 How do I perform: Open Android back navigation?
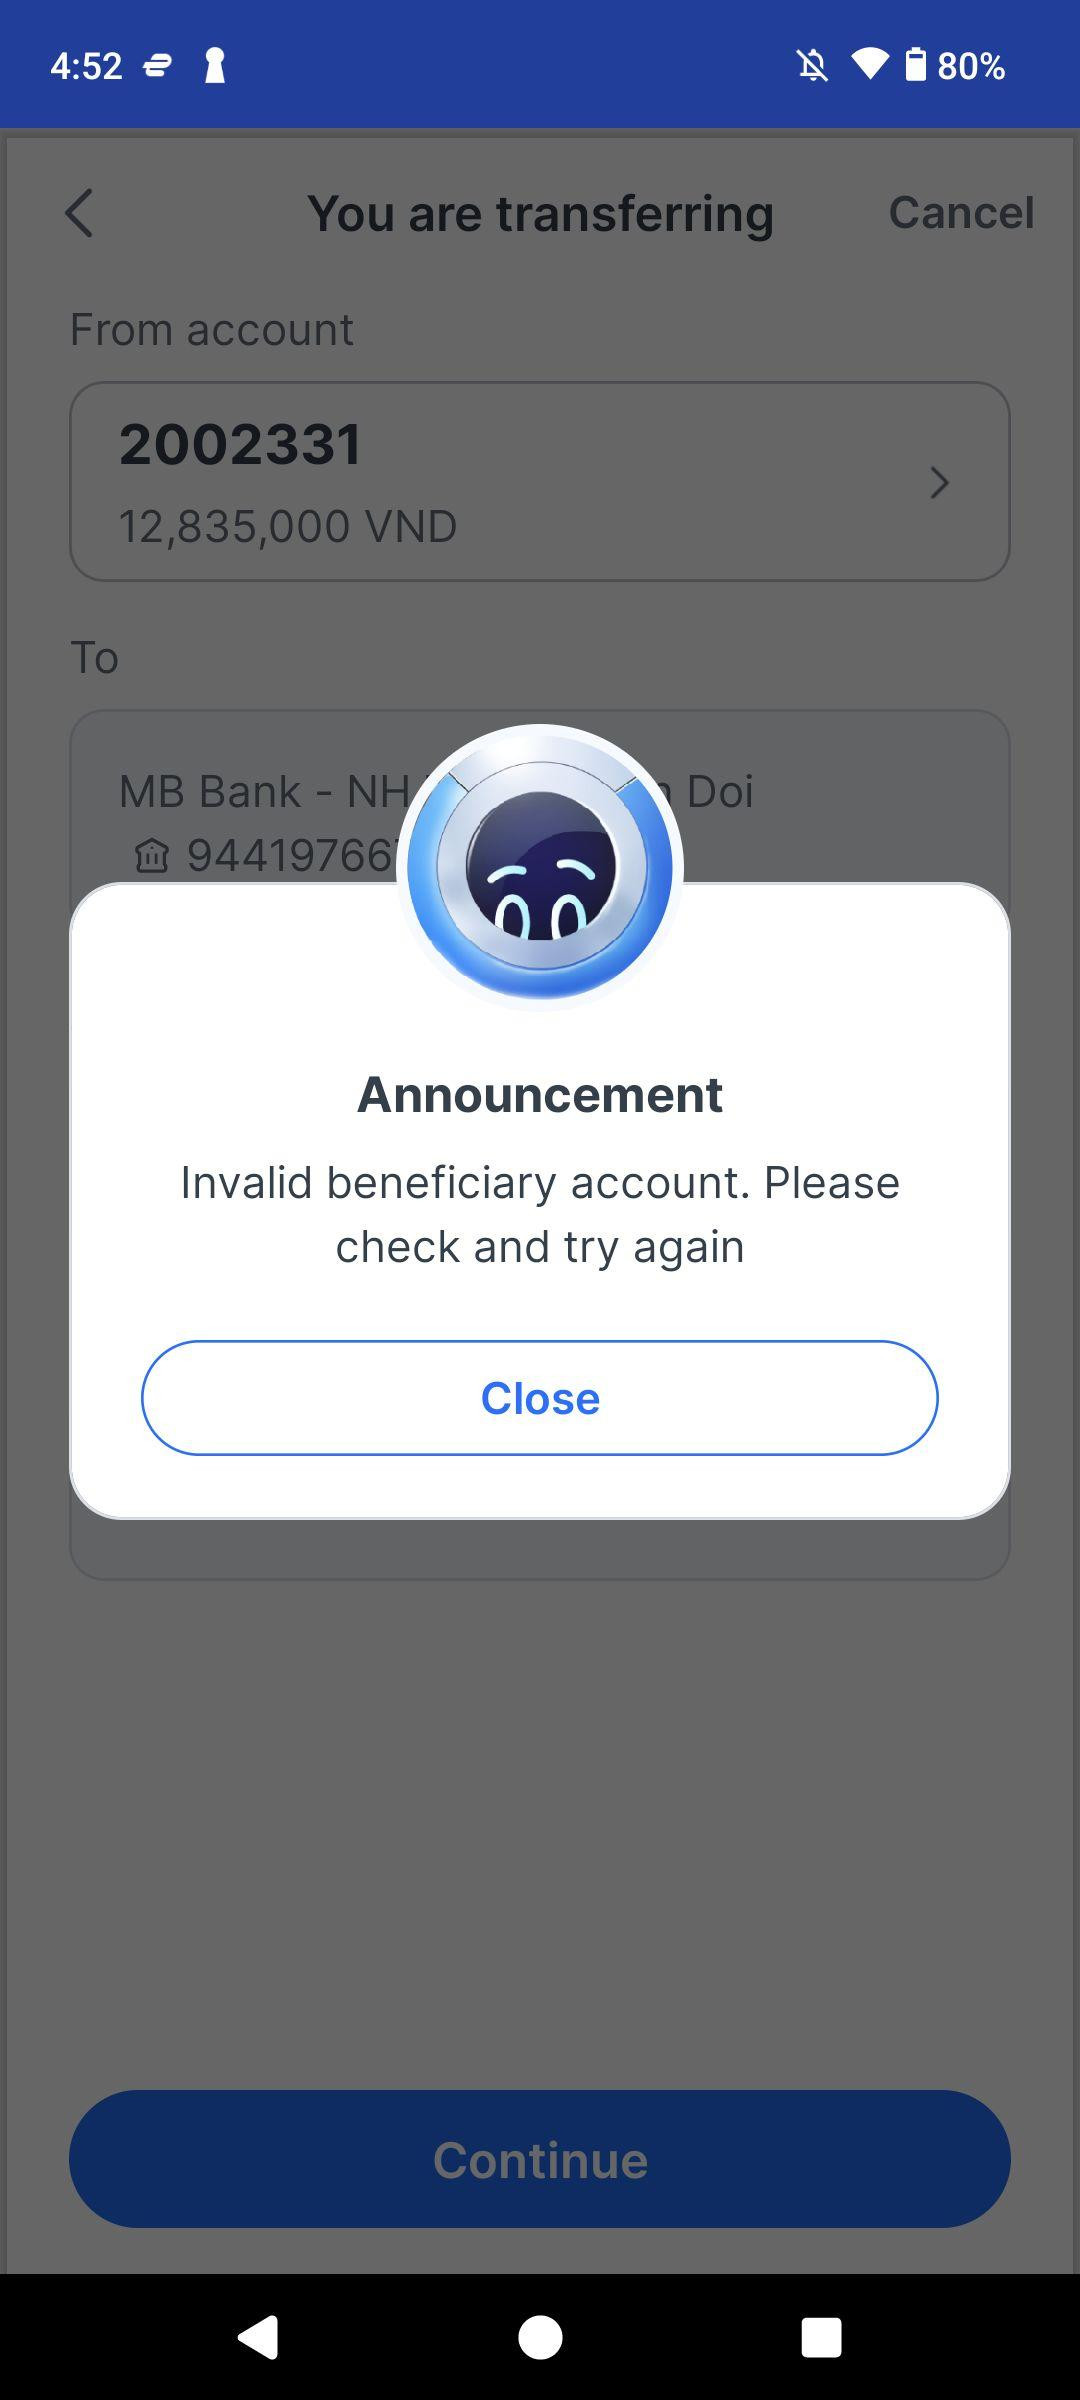[x=258, y=2337]
